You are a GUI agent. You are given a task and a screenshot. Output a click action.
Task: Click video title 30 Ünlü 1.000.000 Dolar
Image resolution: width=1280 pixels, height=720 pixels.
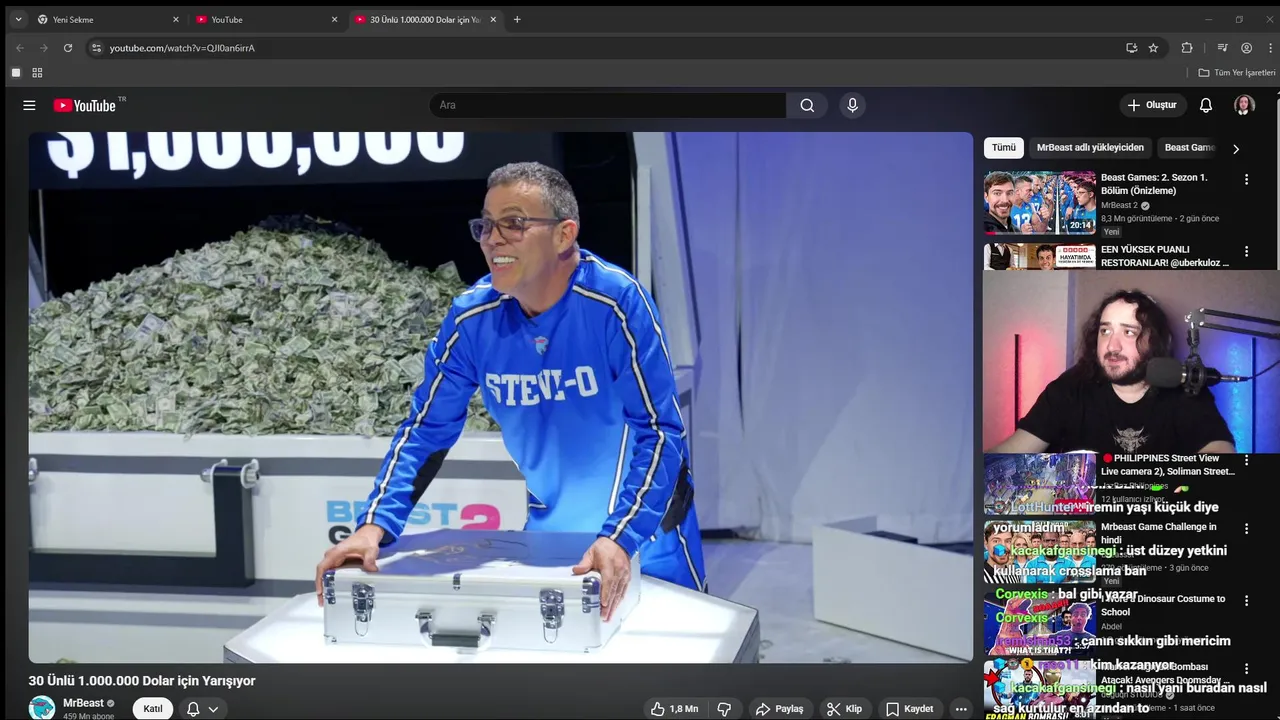142,681
